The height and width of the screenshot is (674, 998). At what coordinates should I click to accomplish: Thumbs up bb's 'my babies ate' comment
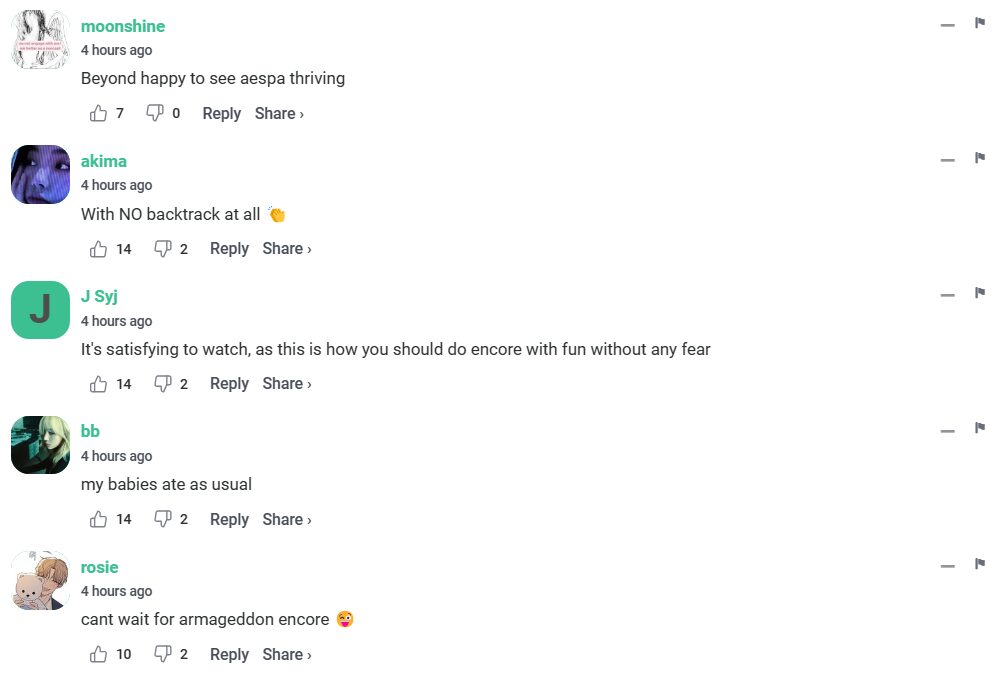[x=98, y=520]
